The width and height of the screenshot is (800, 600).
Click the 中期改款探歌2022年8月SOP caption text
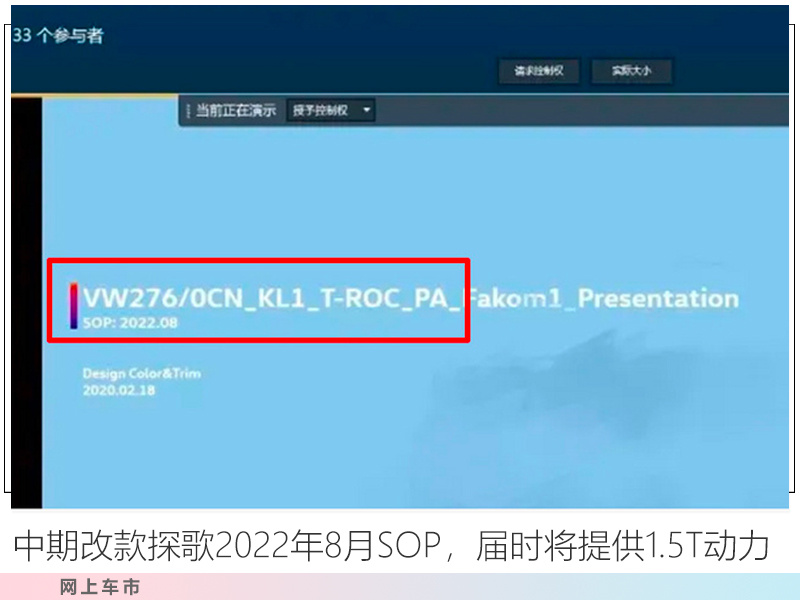[227, 546]
